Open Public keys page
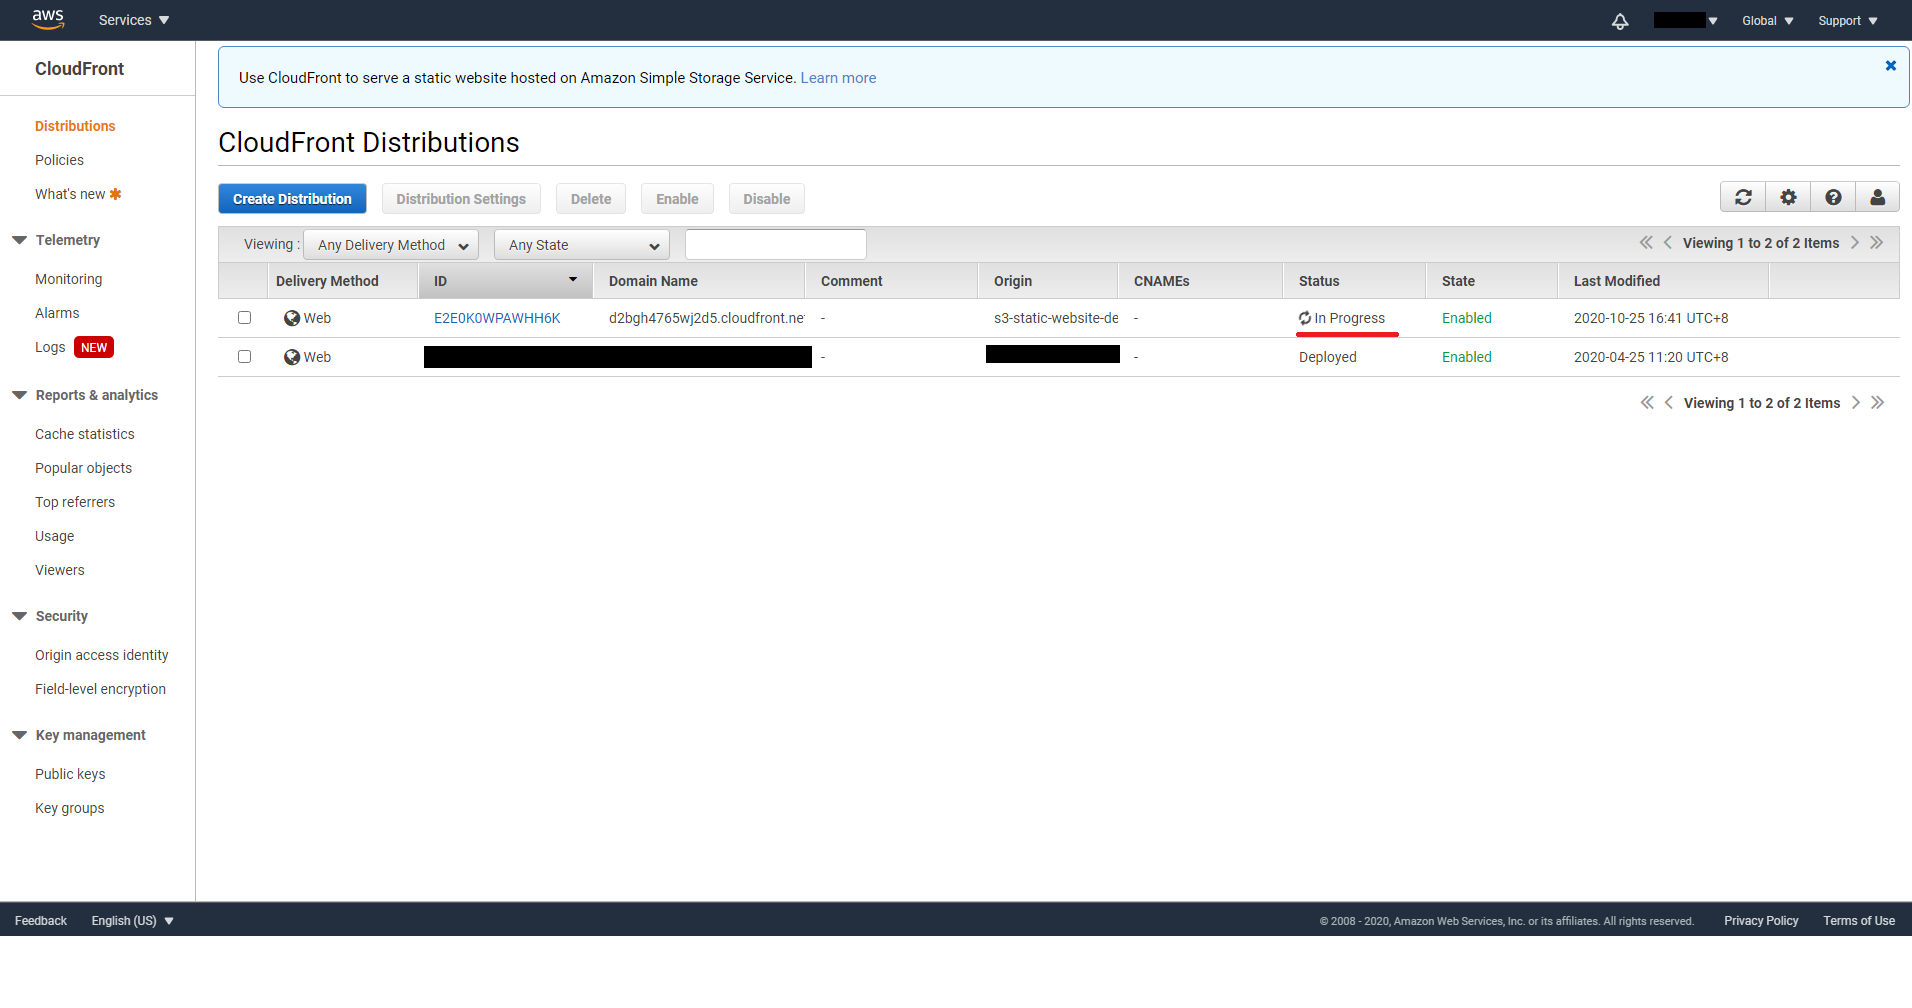This screenshot has width=1912, height=1008. click(70, 774)
